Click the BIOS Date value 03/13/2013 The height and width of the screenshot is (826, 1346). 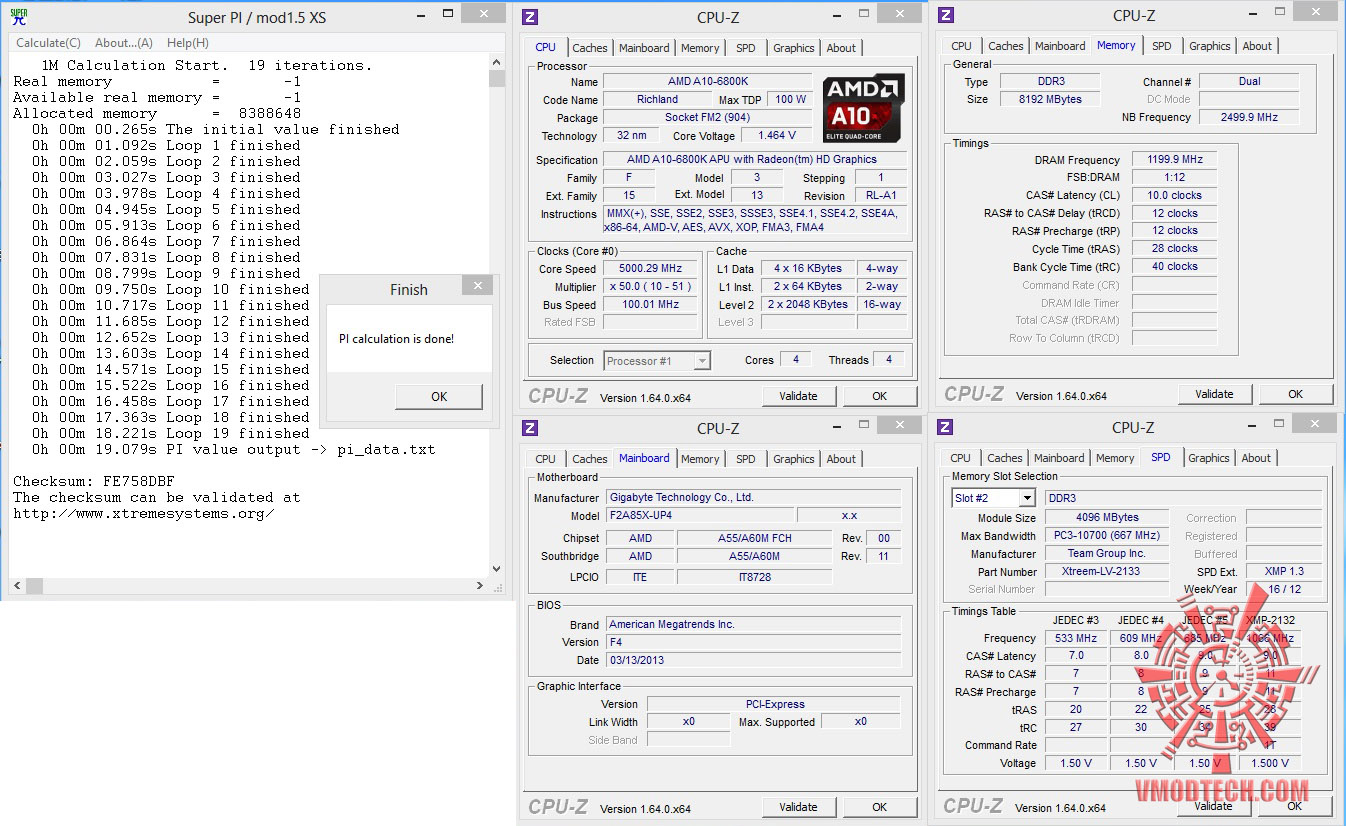755,660
